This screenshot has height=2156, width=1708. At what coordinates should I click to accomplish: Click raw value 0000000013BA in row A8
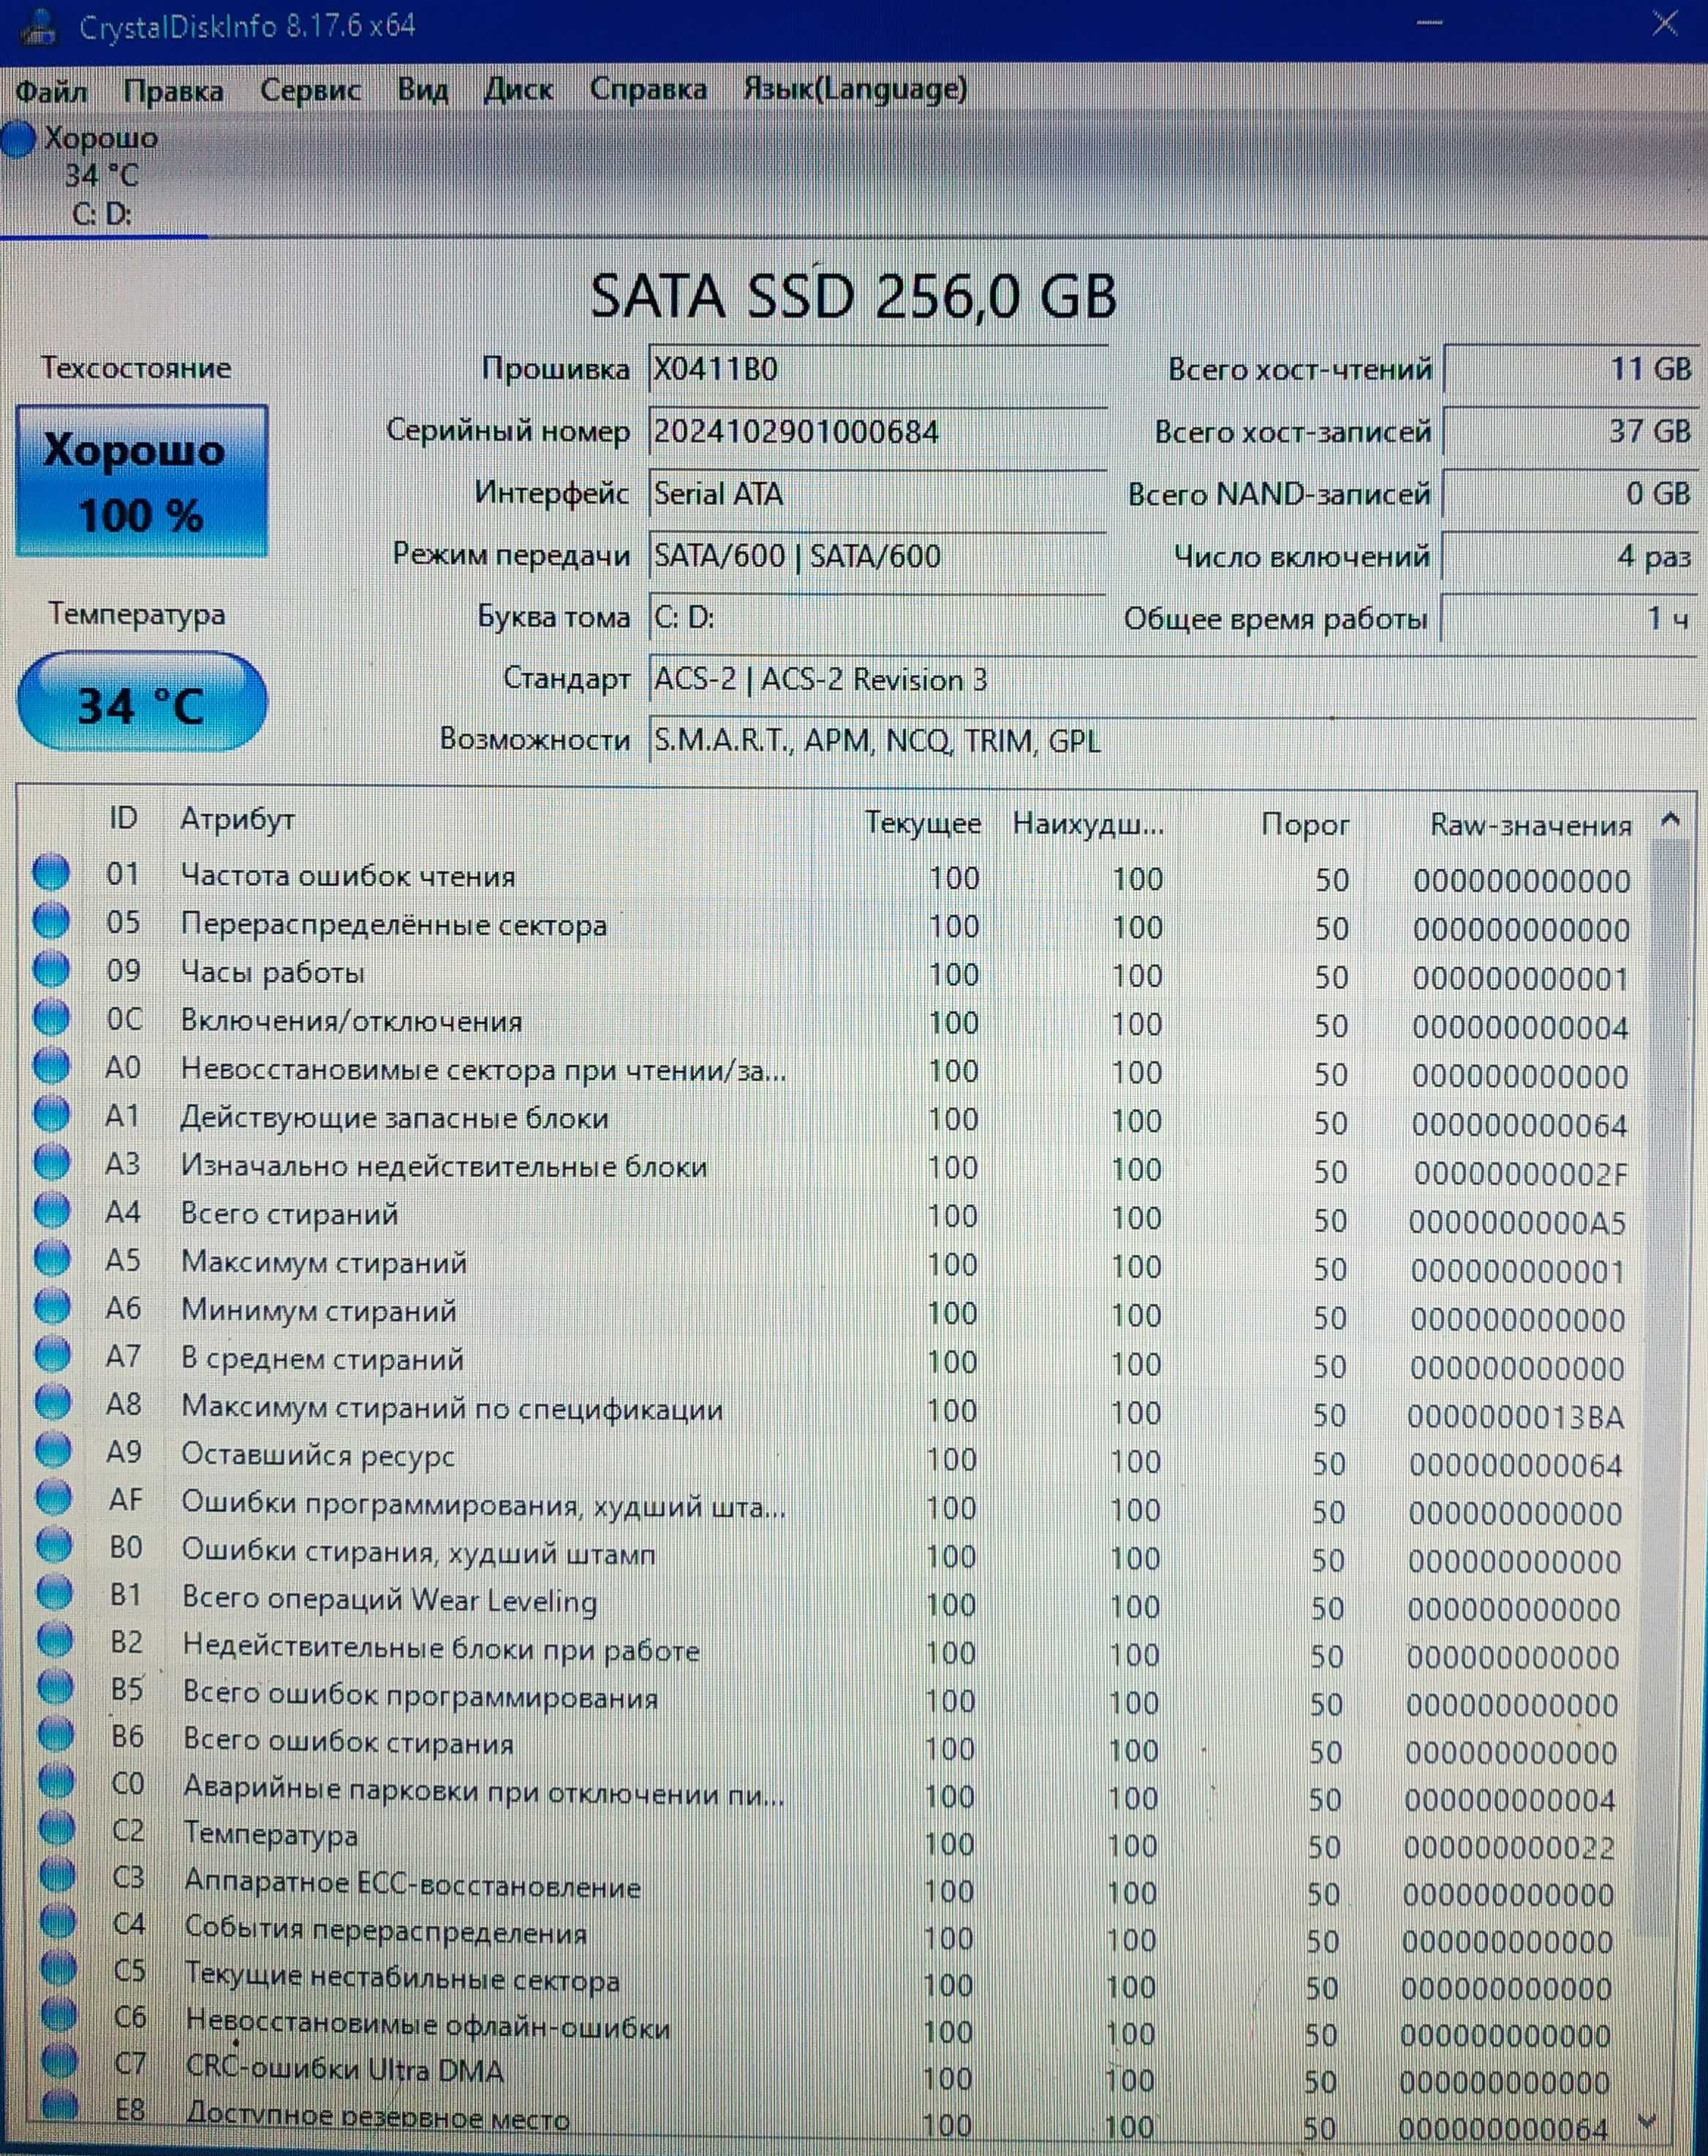[x=1515, y=1416]
